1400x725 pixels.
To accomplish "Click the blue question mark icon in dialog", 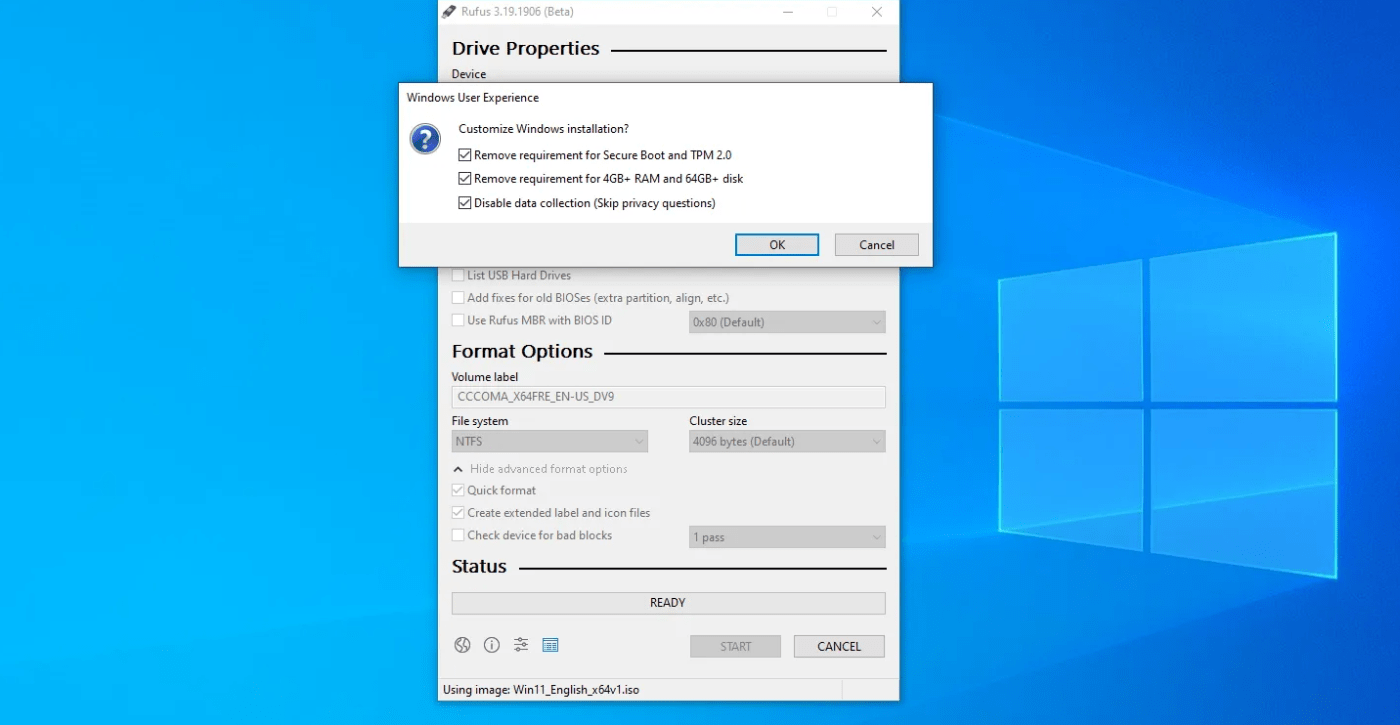I will (x=425, y=139).
